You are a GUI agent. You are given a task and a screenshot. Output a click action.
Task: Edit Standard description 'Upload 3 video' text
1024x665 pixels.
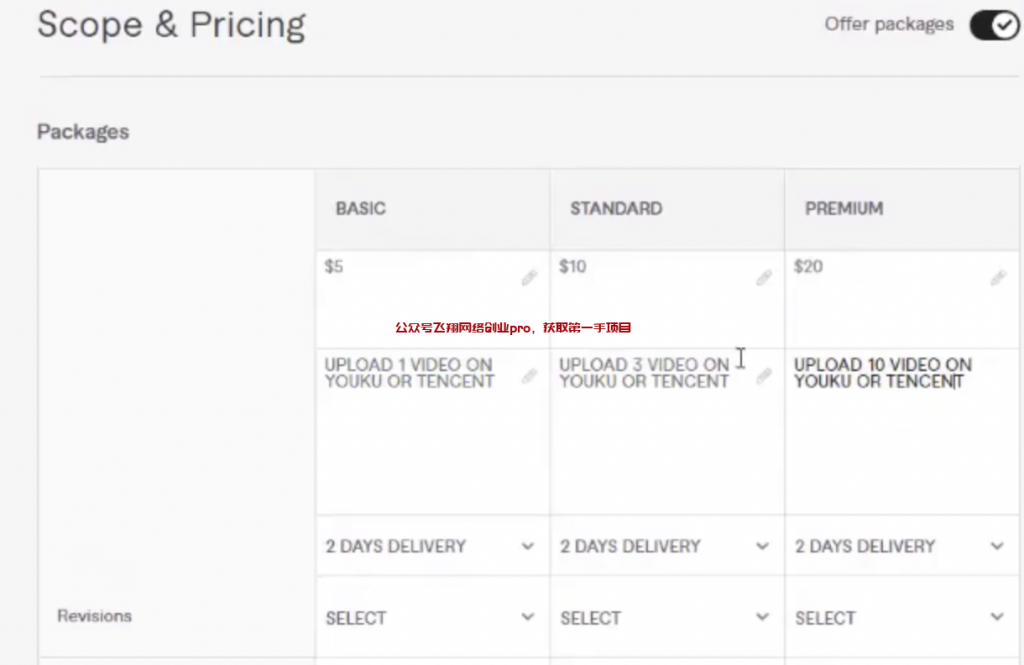(x=645, y=373)
